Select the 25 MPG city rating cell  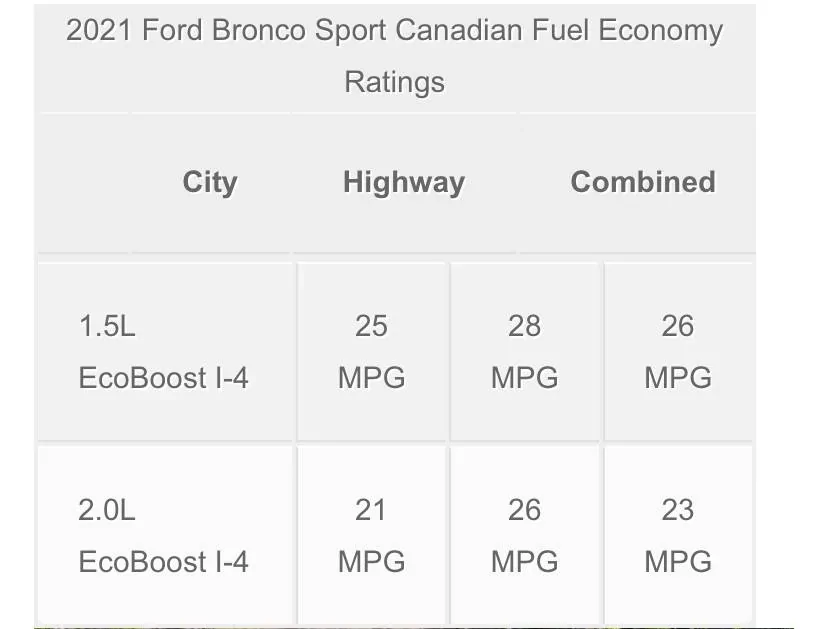point(371,351)
